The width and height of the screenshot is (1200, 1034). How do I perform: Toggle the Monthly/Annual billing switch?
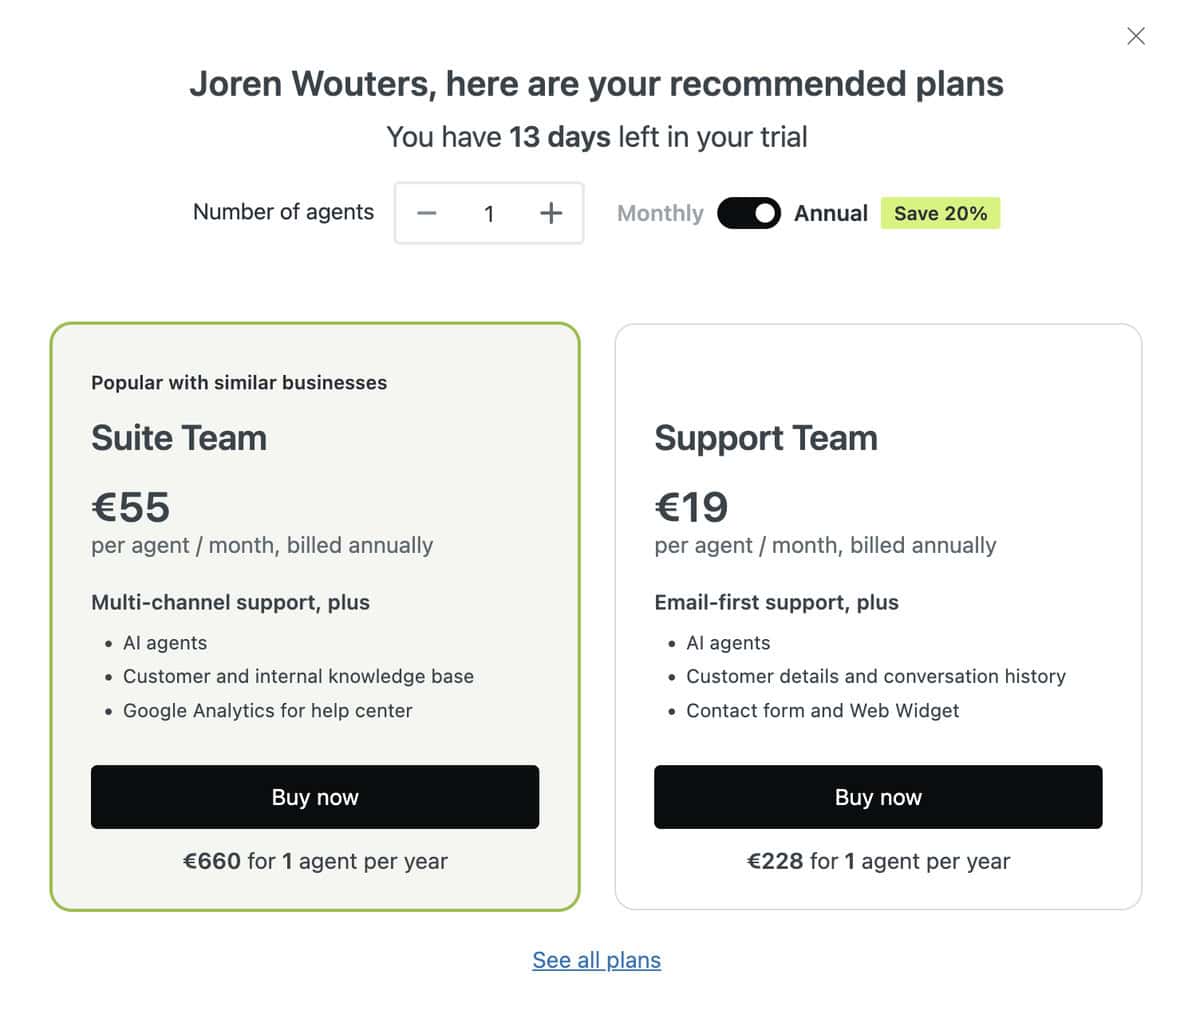(x=749, y=213)
